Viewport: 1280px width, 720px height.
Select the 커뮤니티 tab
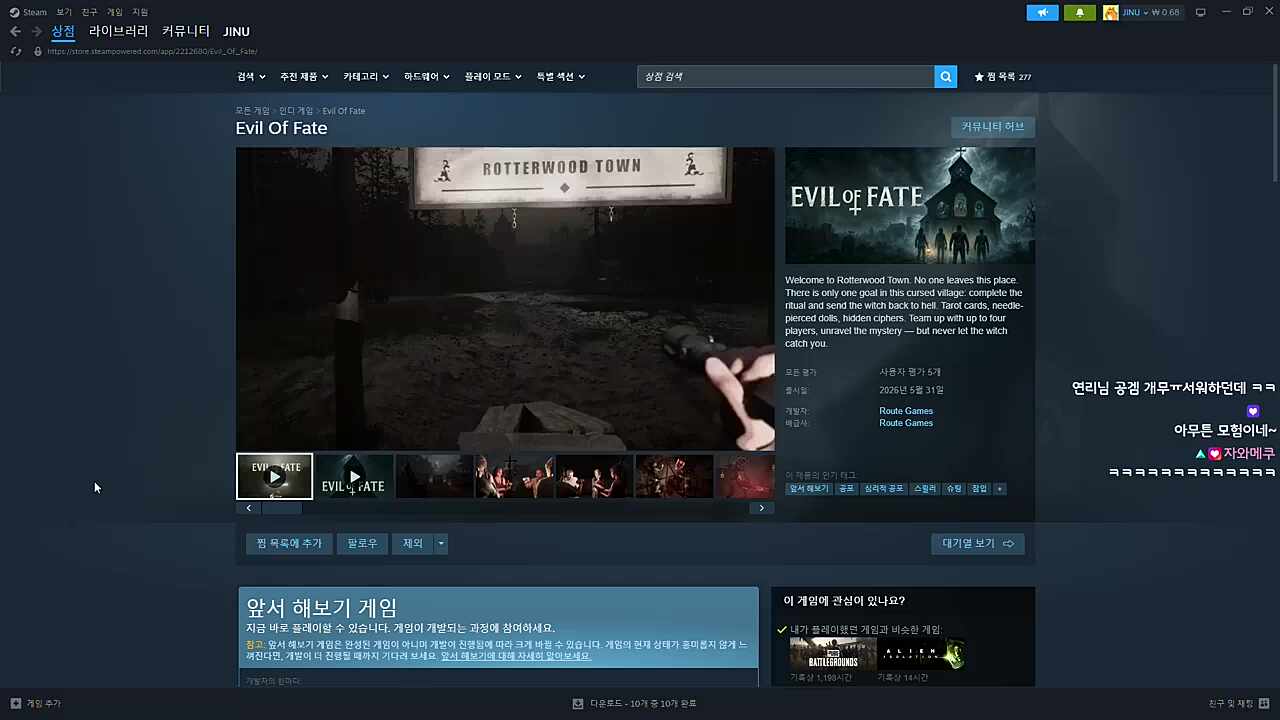coord(186,32)
